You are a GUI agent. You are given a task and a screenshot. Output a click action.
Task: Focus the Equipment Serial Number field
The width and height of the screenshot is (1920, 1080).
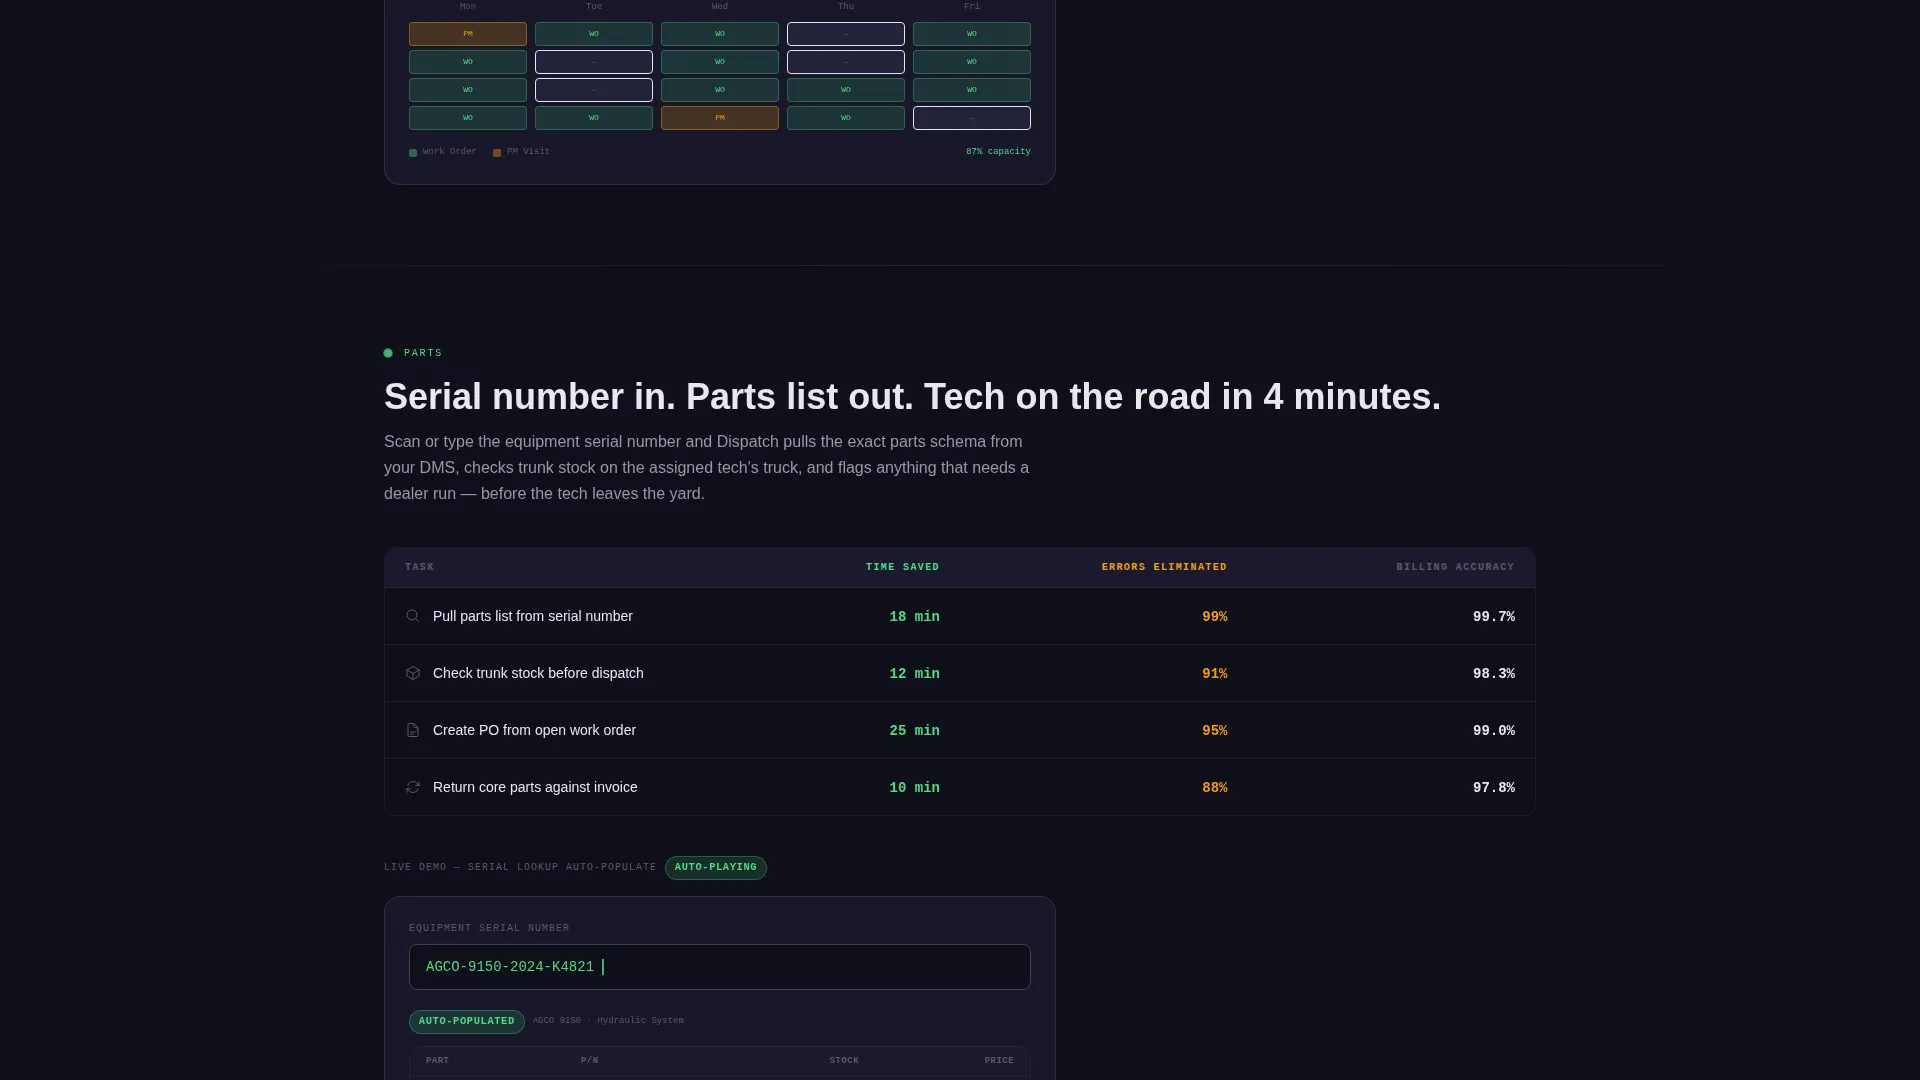(720, 967)
